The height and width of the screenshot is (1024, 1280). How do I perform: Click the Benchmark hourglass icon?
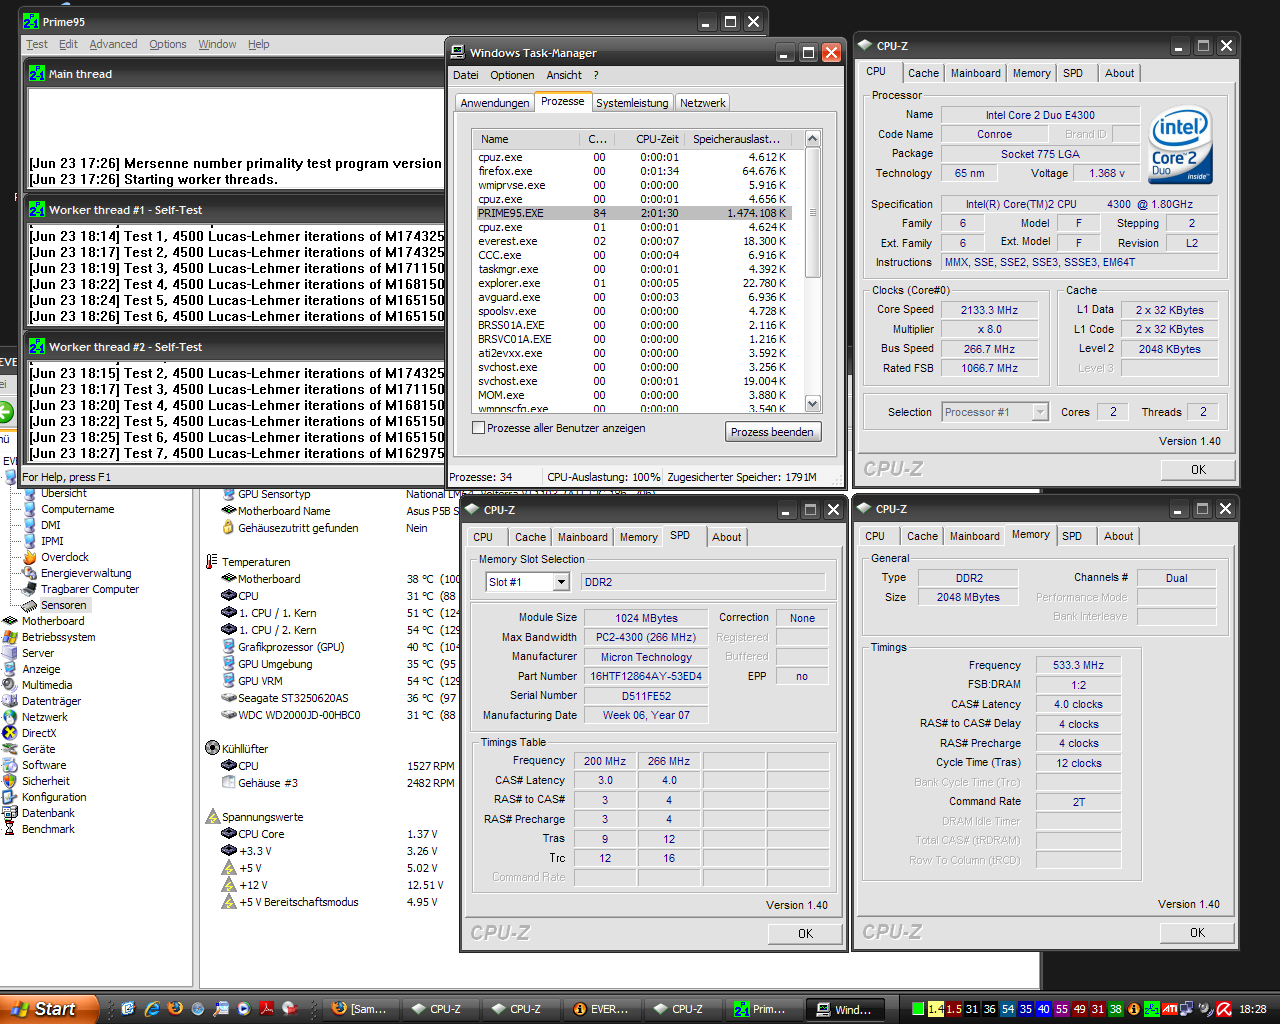[11, 829]
